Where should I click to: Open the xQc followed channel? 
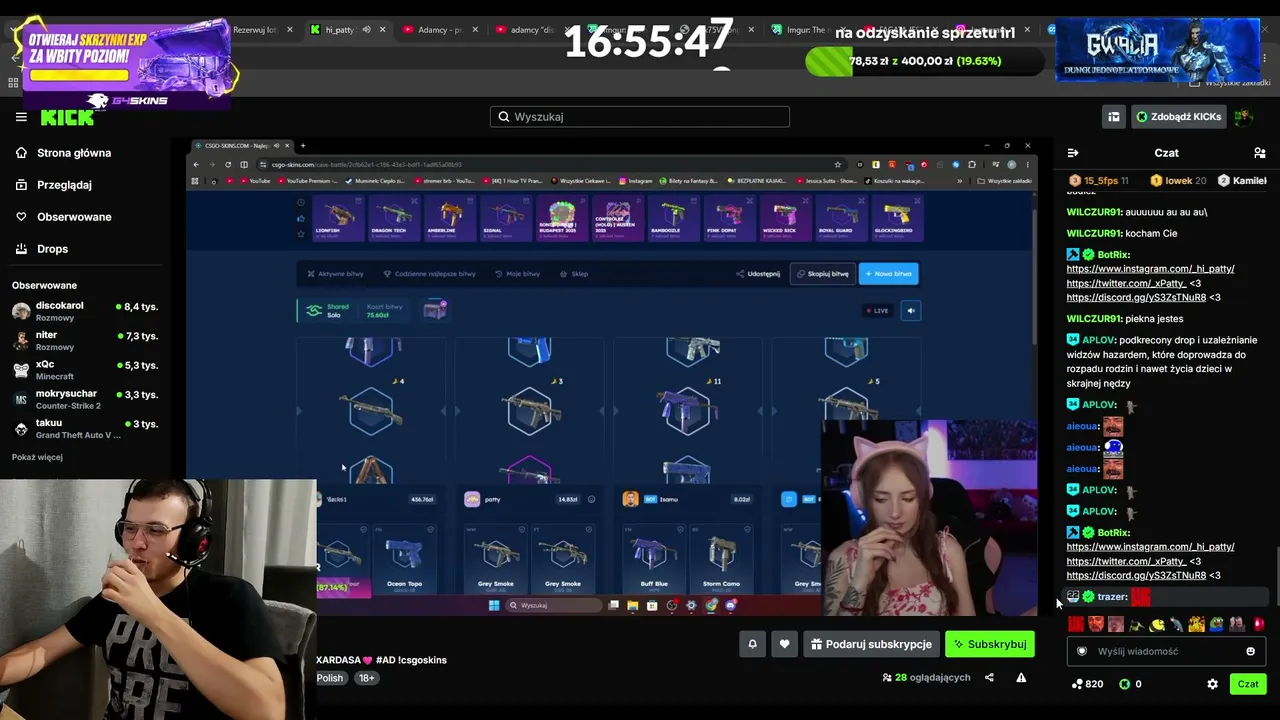[86, 370]
